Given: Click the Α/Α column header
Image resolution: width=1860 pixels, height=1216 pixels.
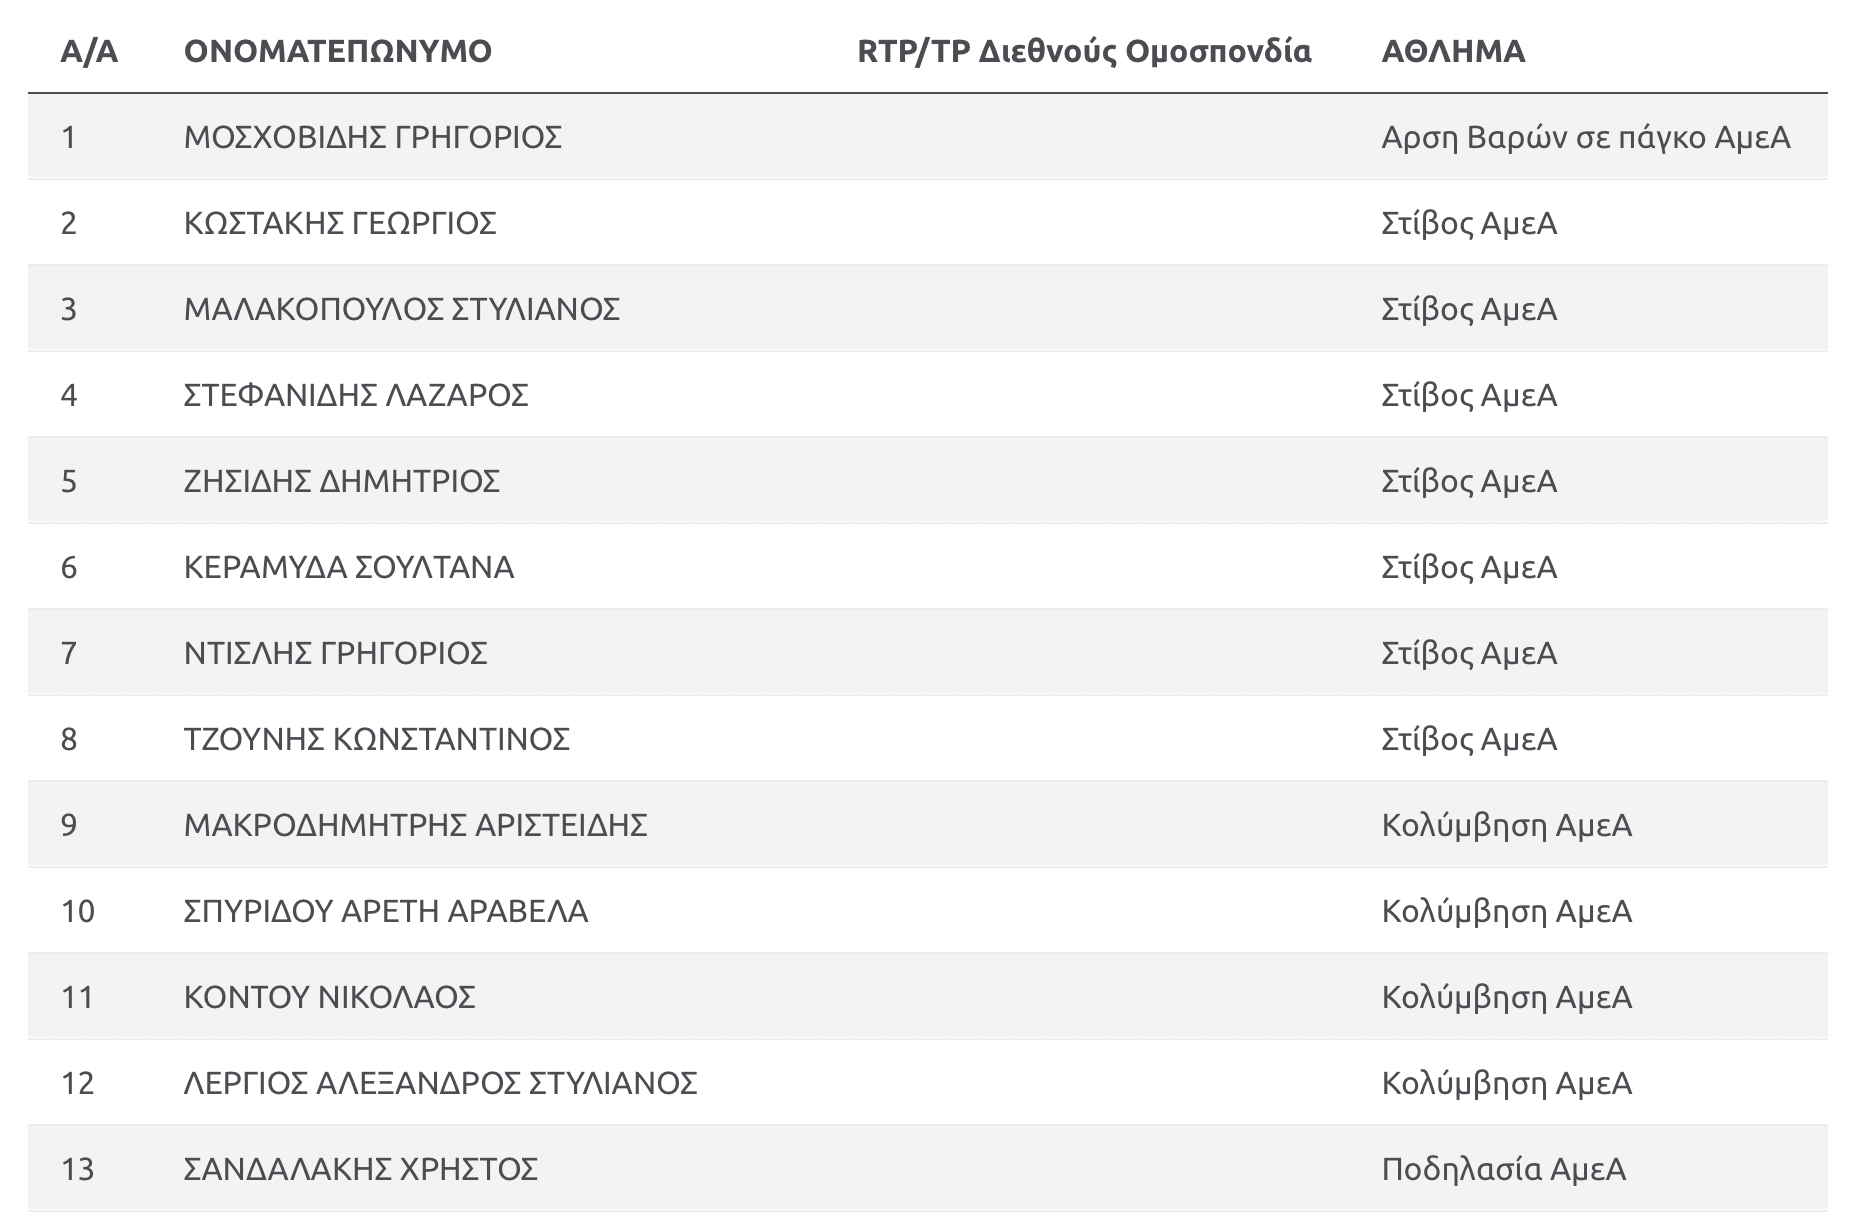Looking at the screenshot, I should coord(89,51).
